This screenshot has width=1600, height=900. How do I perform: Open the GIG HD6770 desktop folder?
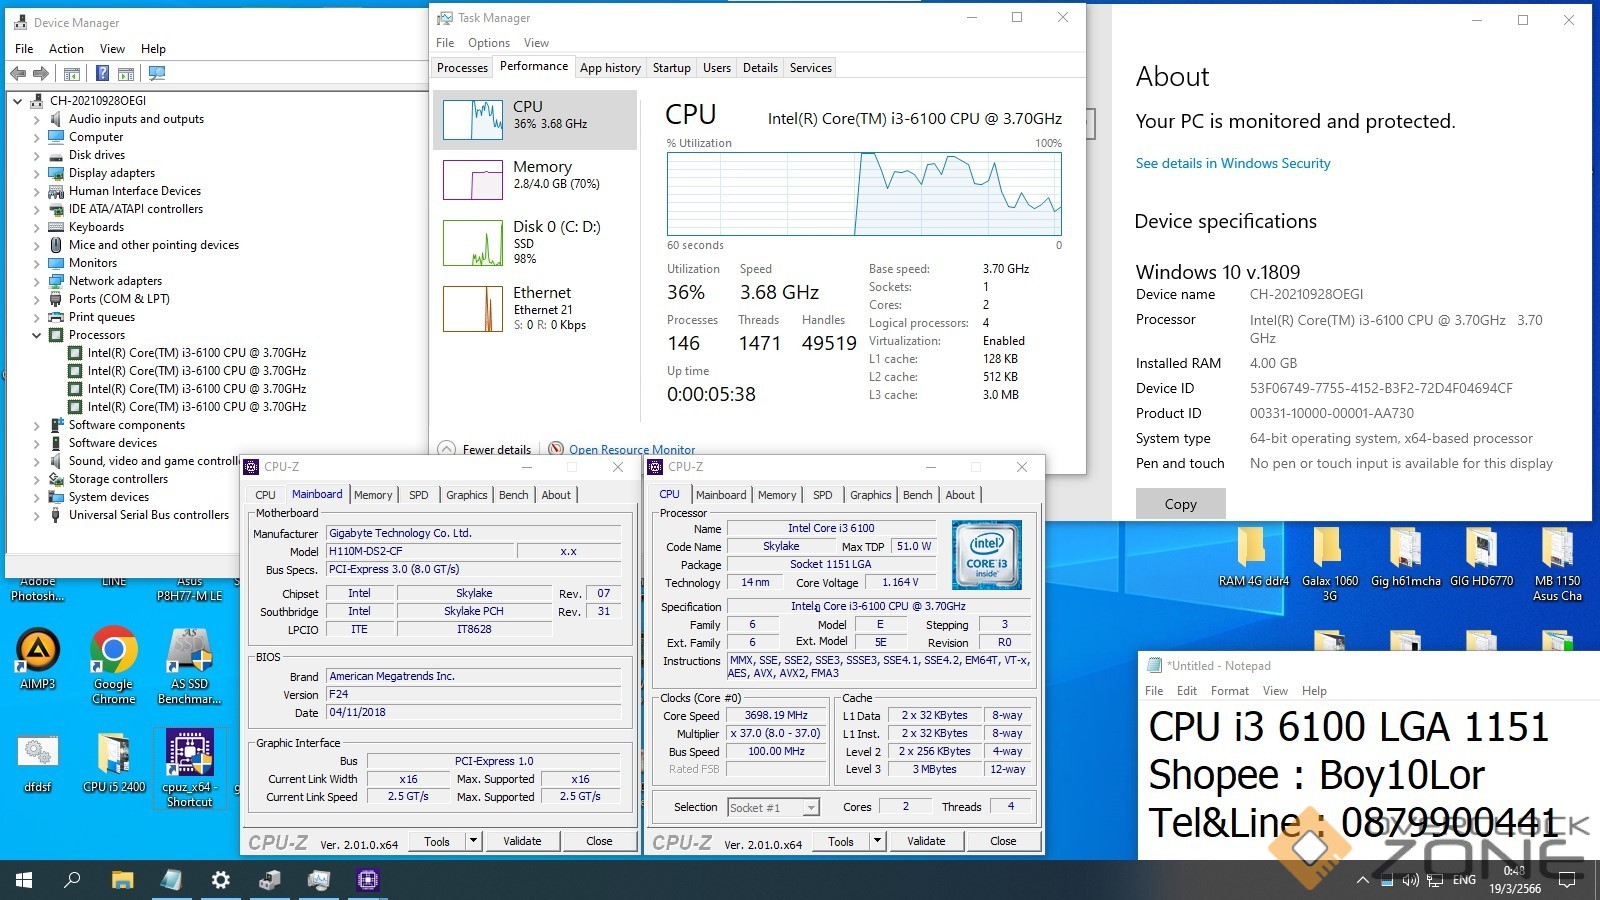pyautogui.click(x=1481, y=557)
